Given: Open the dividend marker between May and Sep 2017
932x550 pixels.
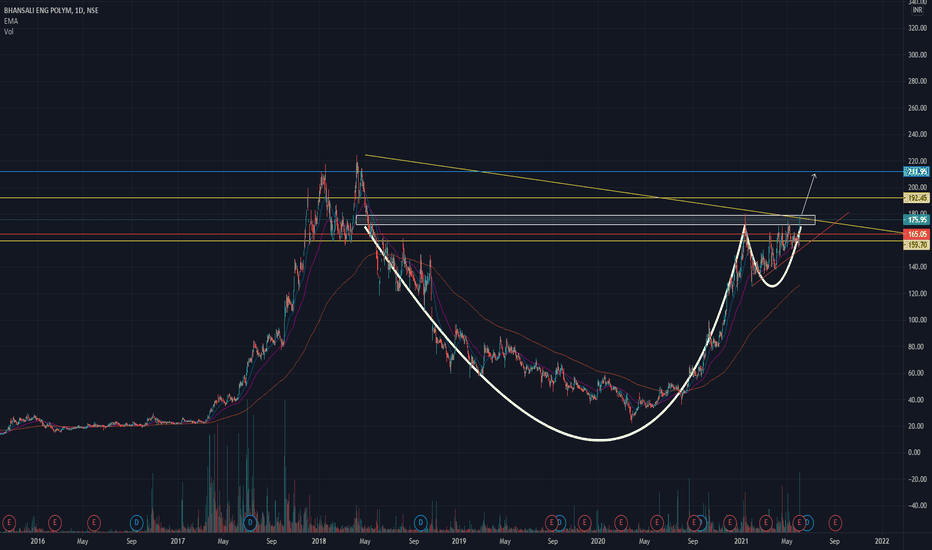Looking at the screenshot, I should pos(250,523).
